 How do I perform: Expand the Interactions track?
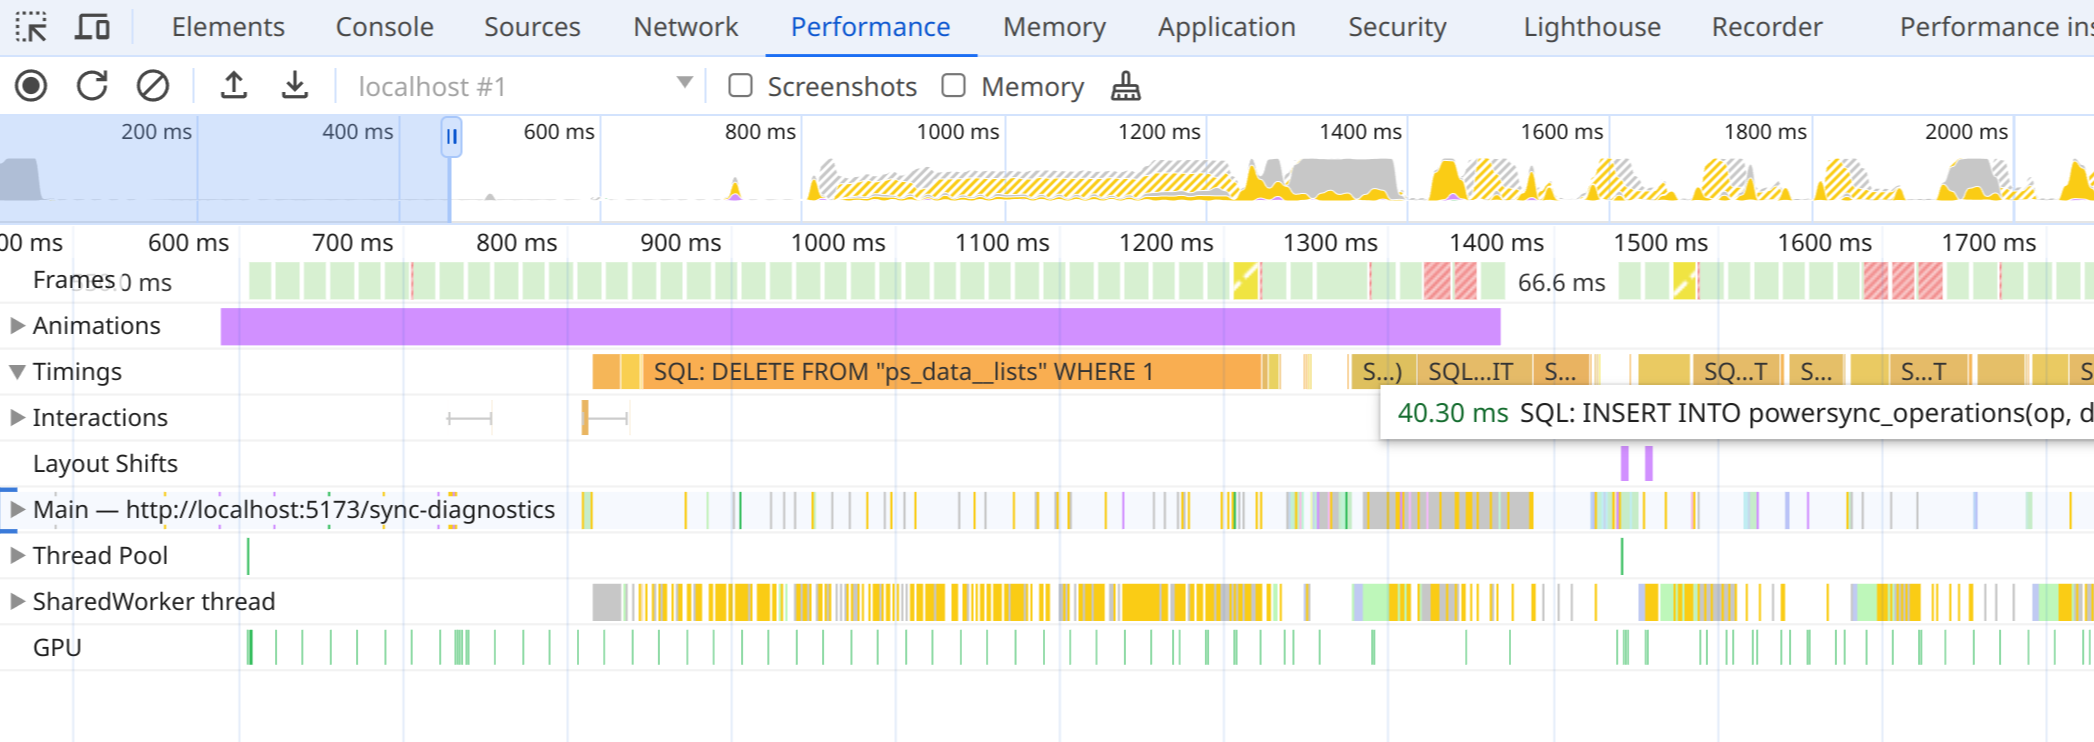click(x=17, y=417)
